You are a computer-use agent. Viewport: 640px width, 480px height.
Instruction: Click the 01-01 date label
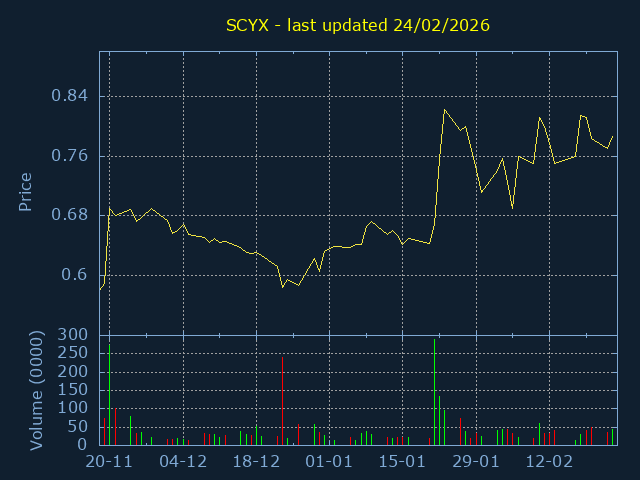point(329,462)
